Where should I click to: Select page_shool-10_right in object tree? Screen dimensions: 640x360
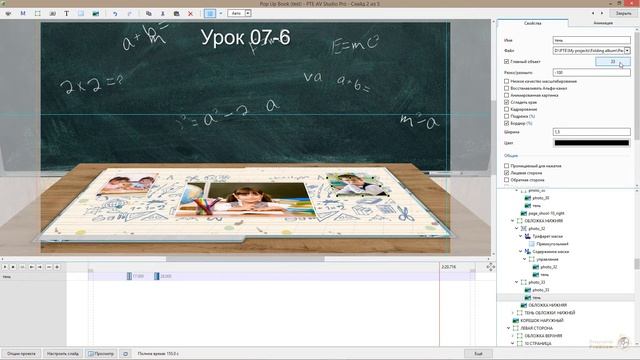pos(546,213)
